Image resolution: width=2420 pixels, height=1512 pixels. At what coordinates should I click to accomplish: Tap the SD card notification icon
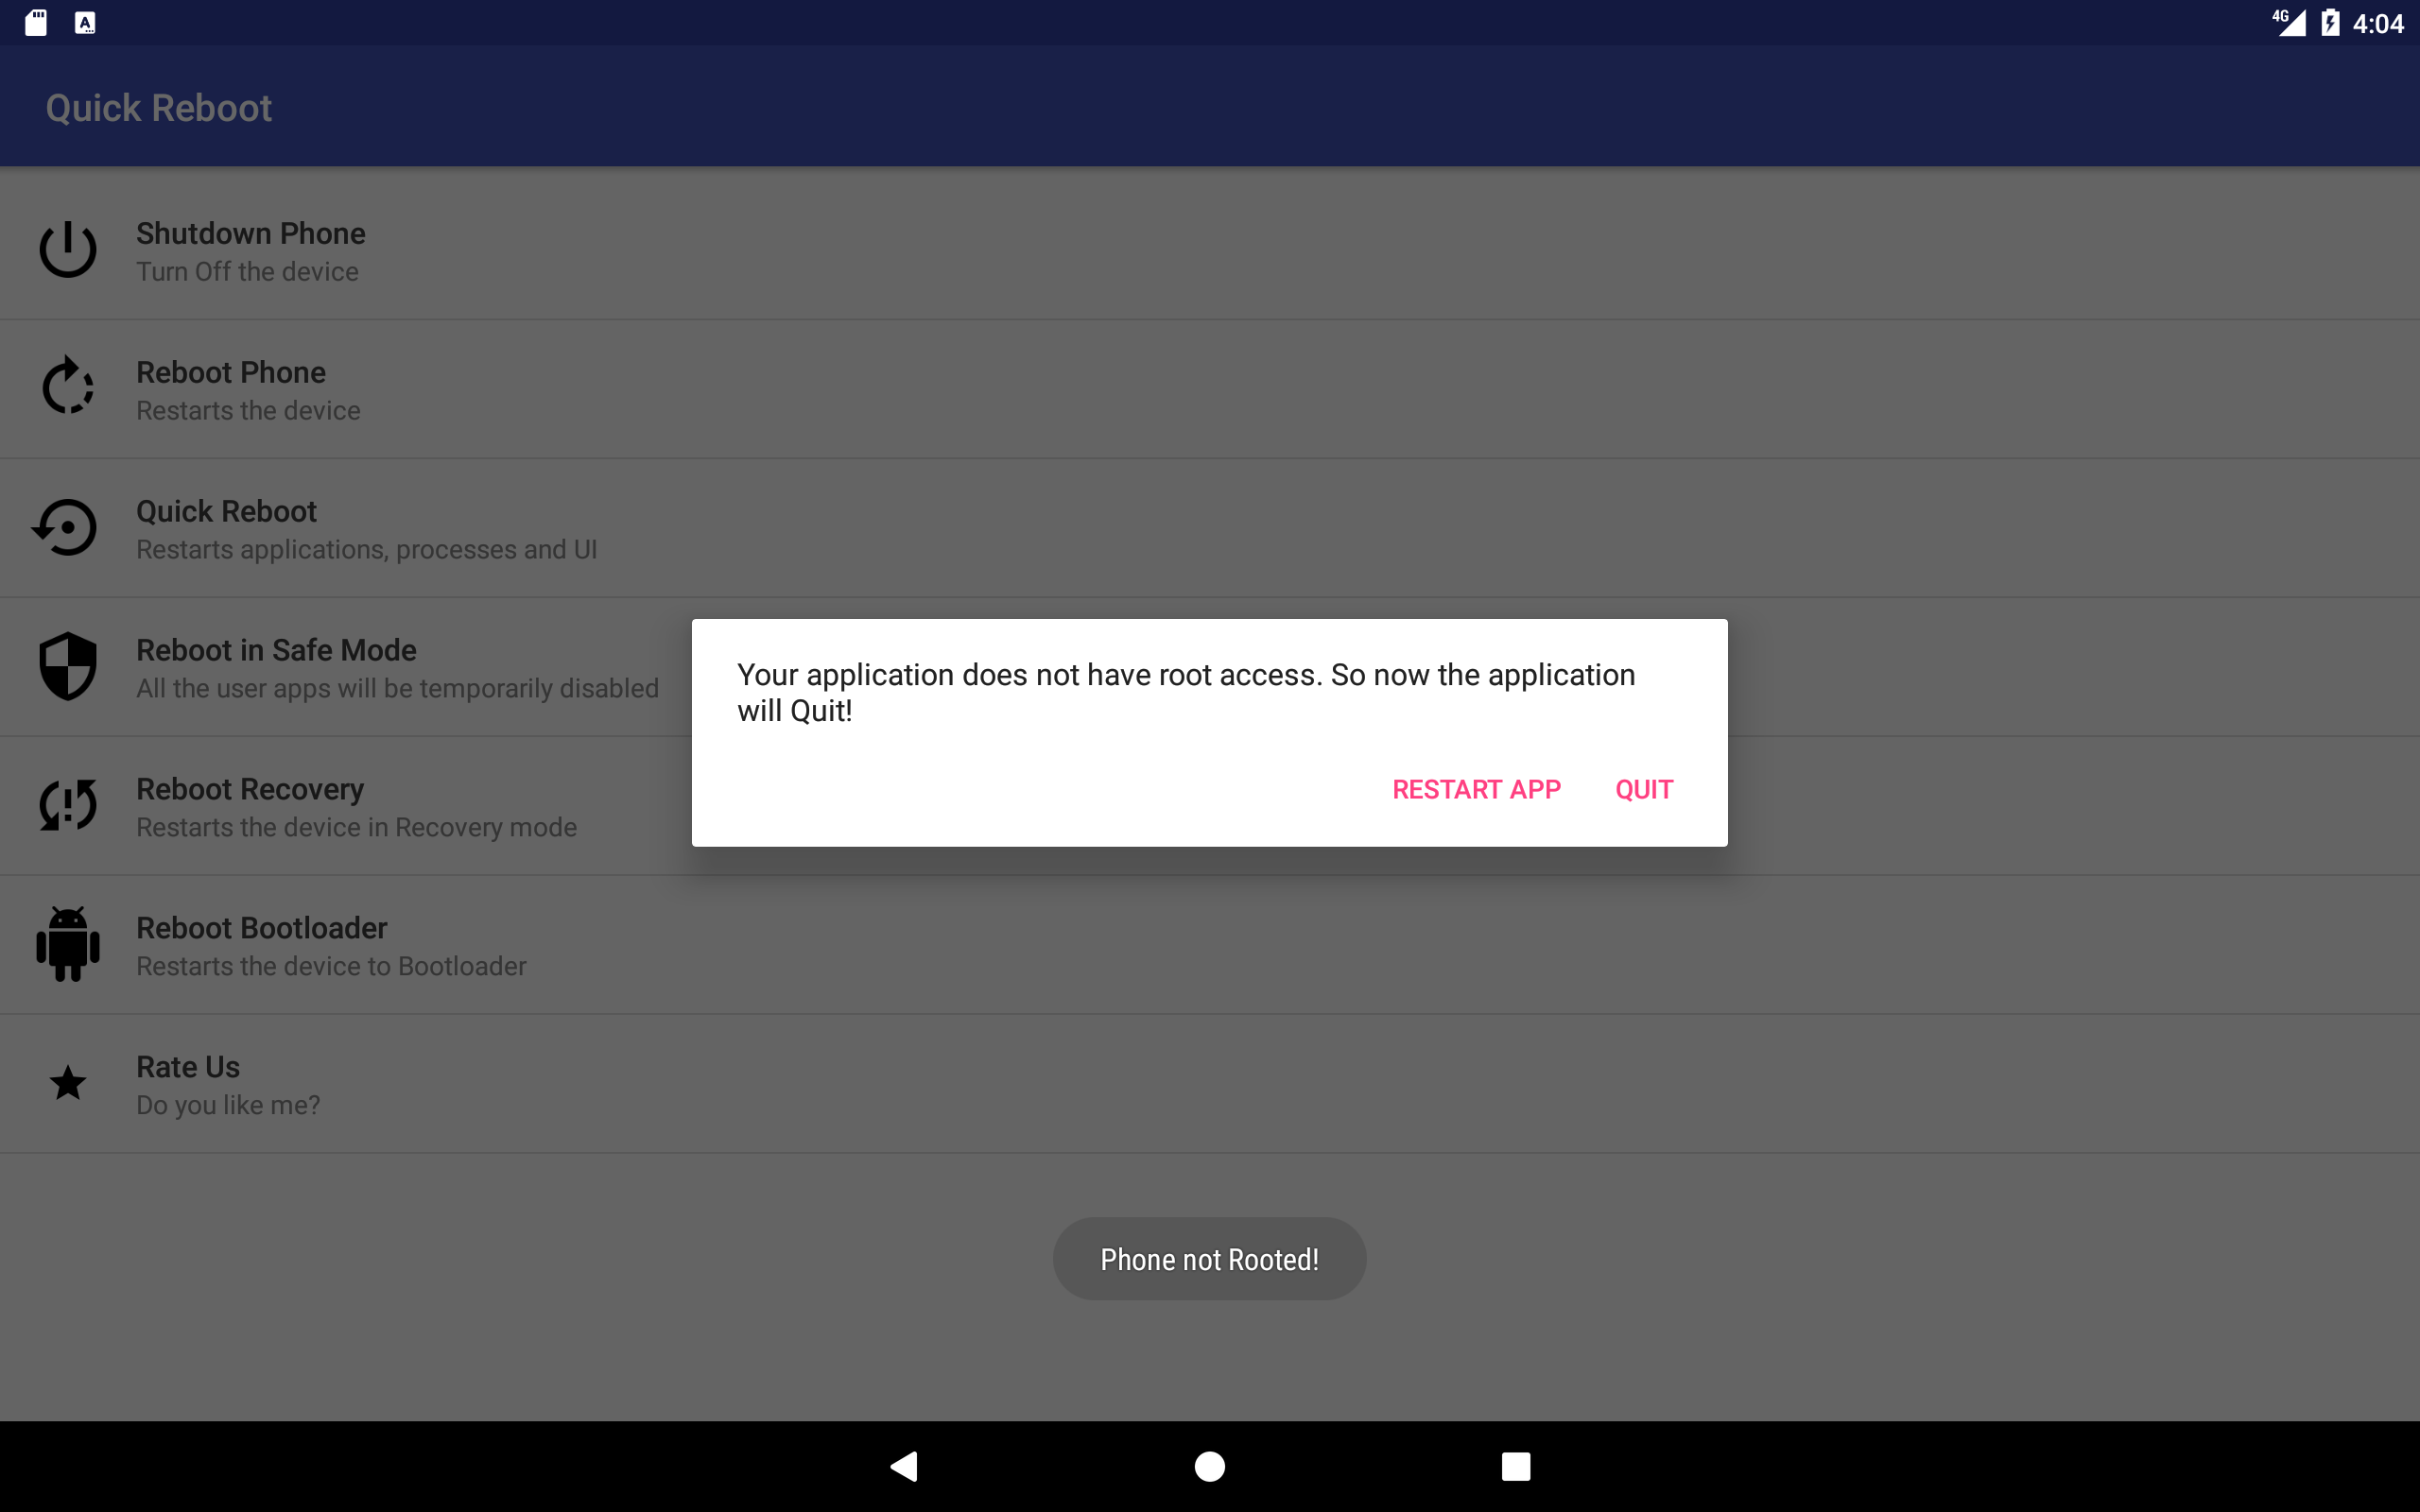tap(36, 22)
